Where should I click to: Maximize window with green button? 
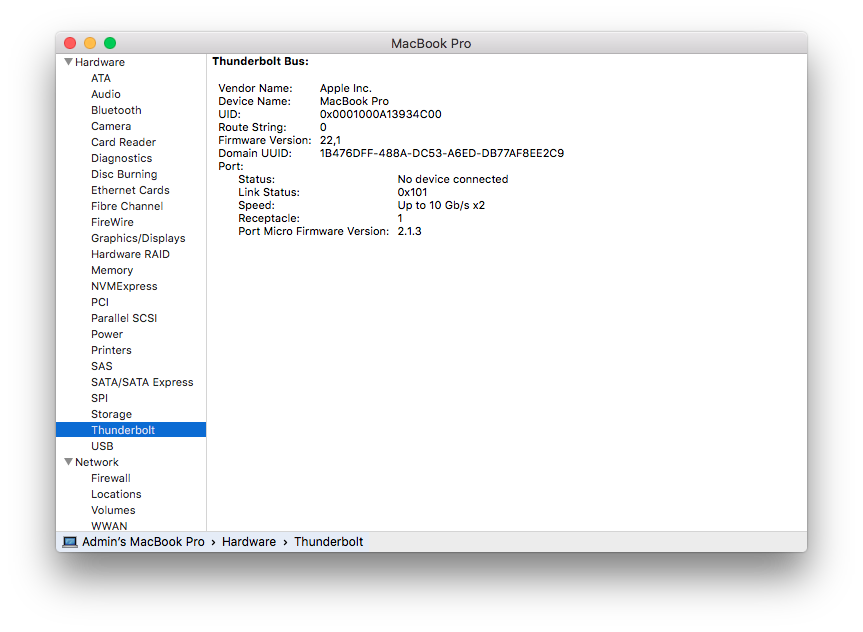point(110,43)
